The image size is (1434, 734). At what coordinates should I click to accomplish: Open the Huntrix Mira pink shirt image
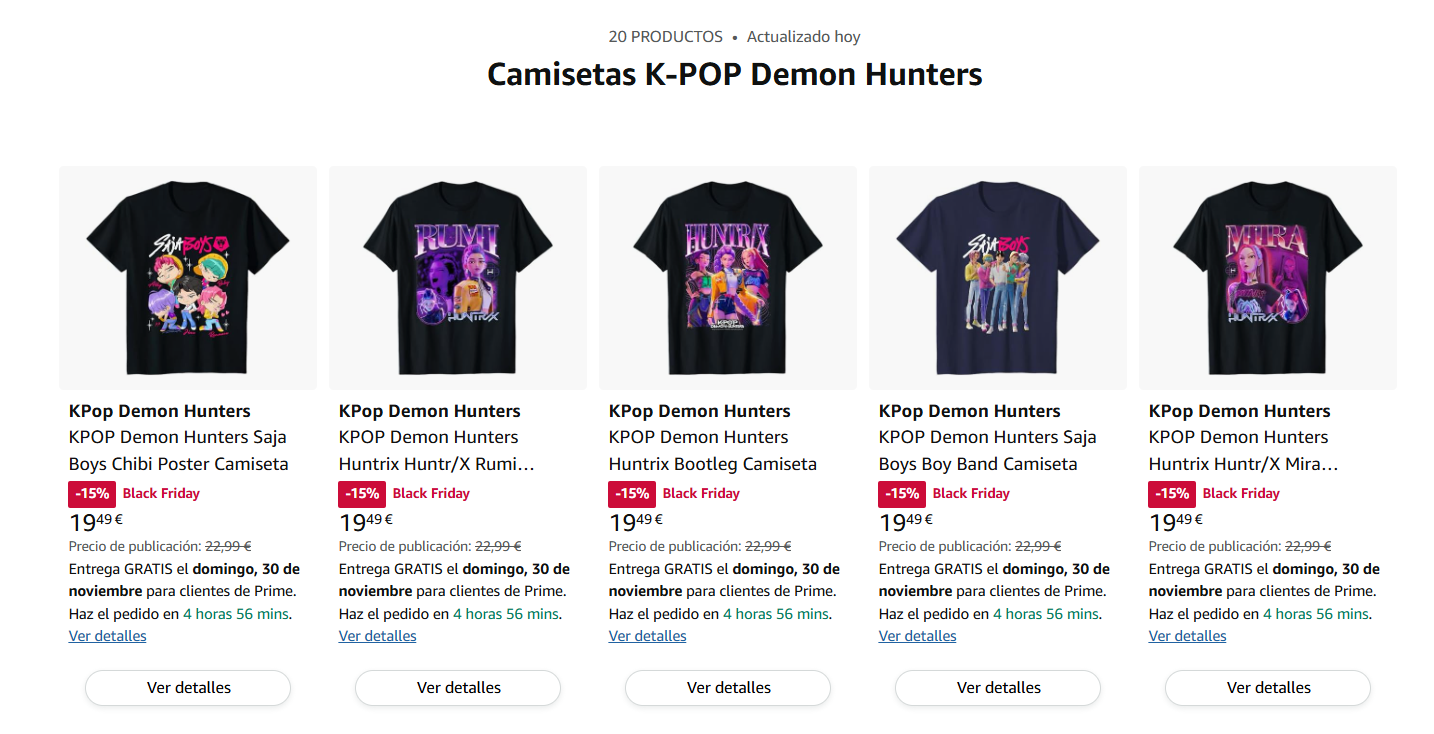coord(1268,278)
